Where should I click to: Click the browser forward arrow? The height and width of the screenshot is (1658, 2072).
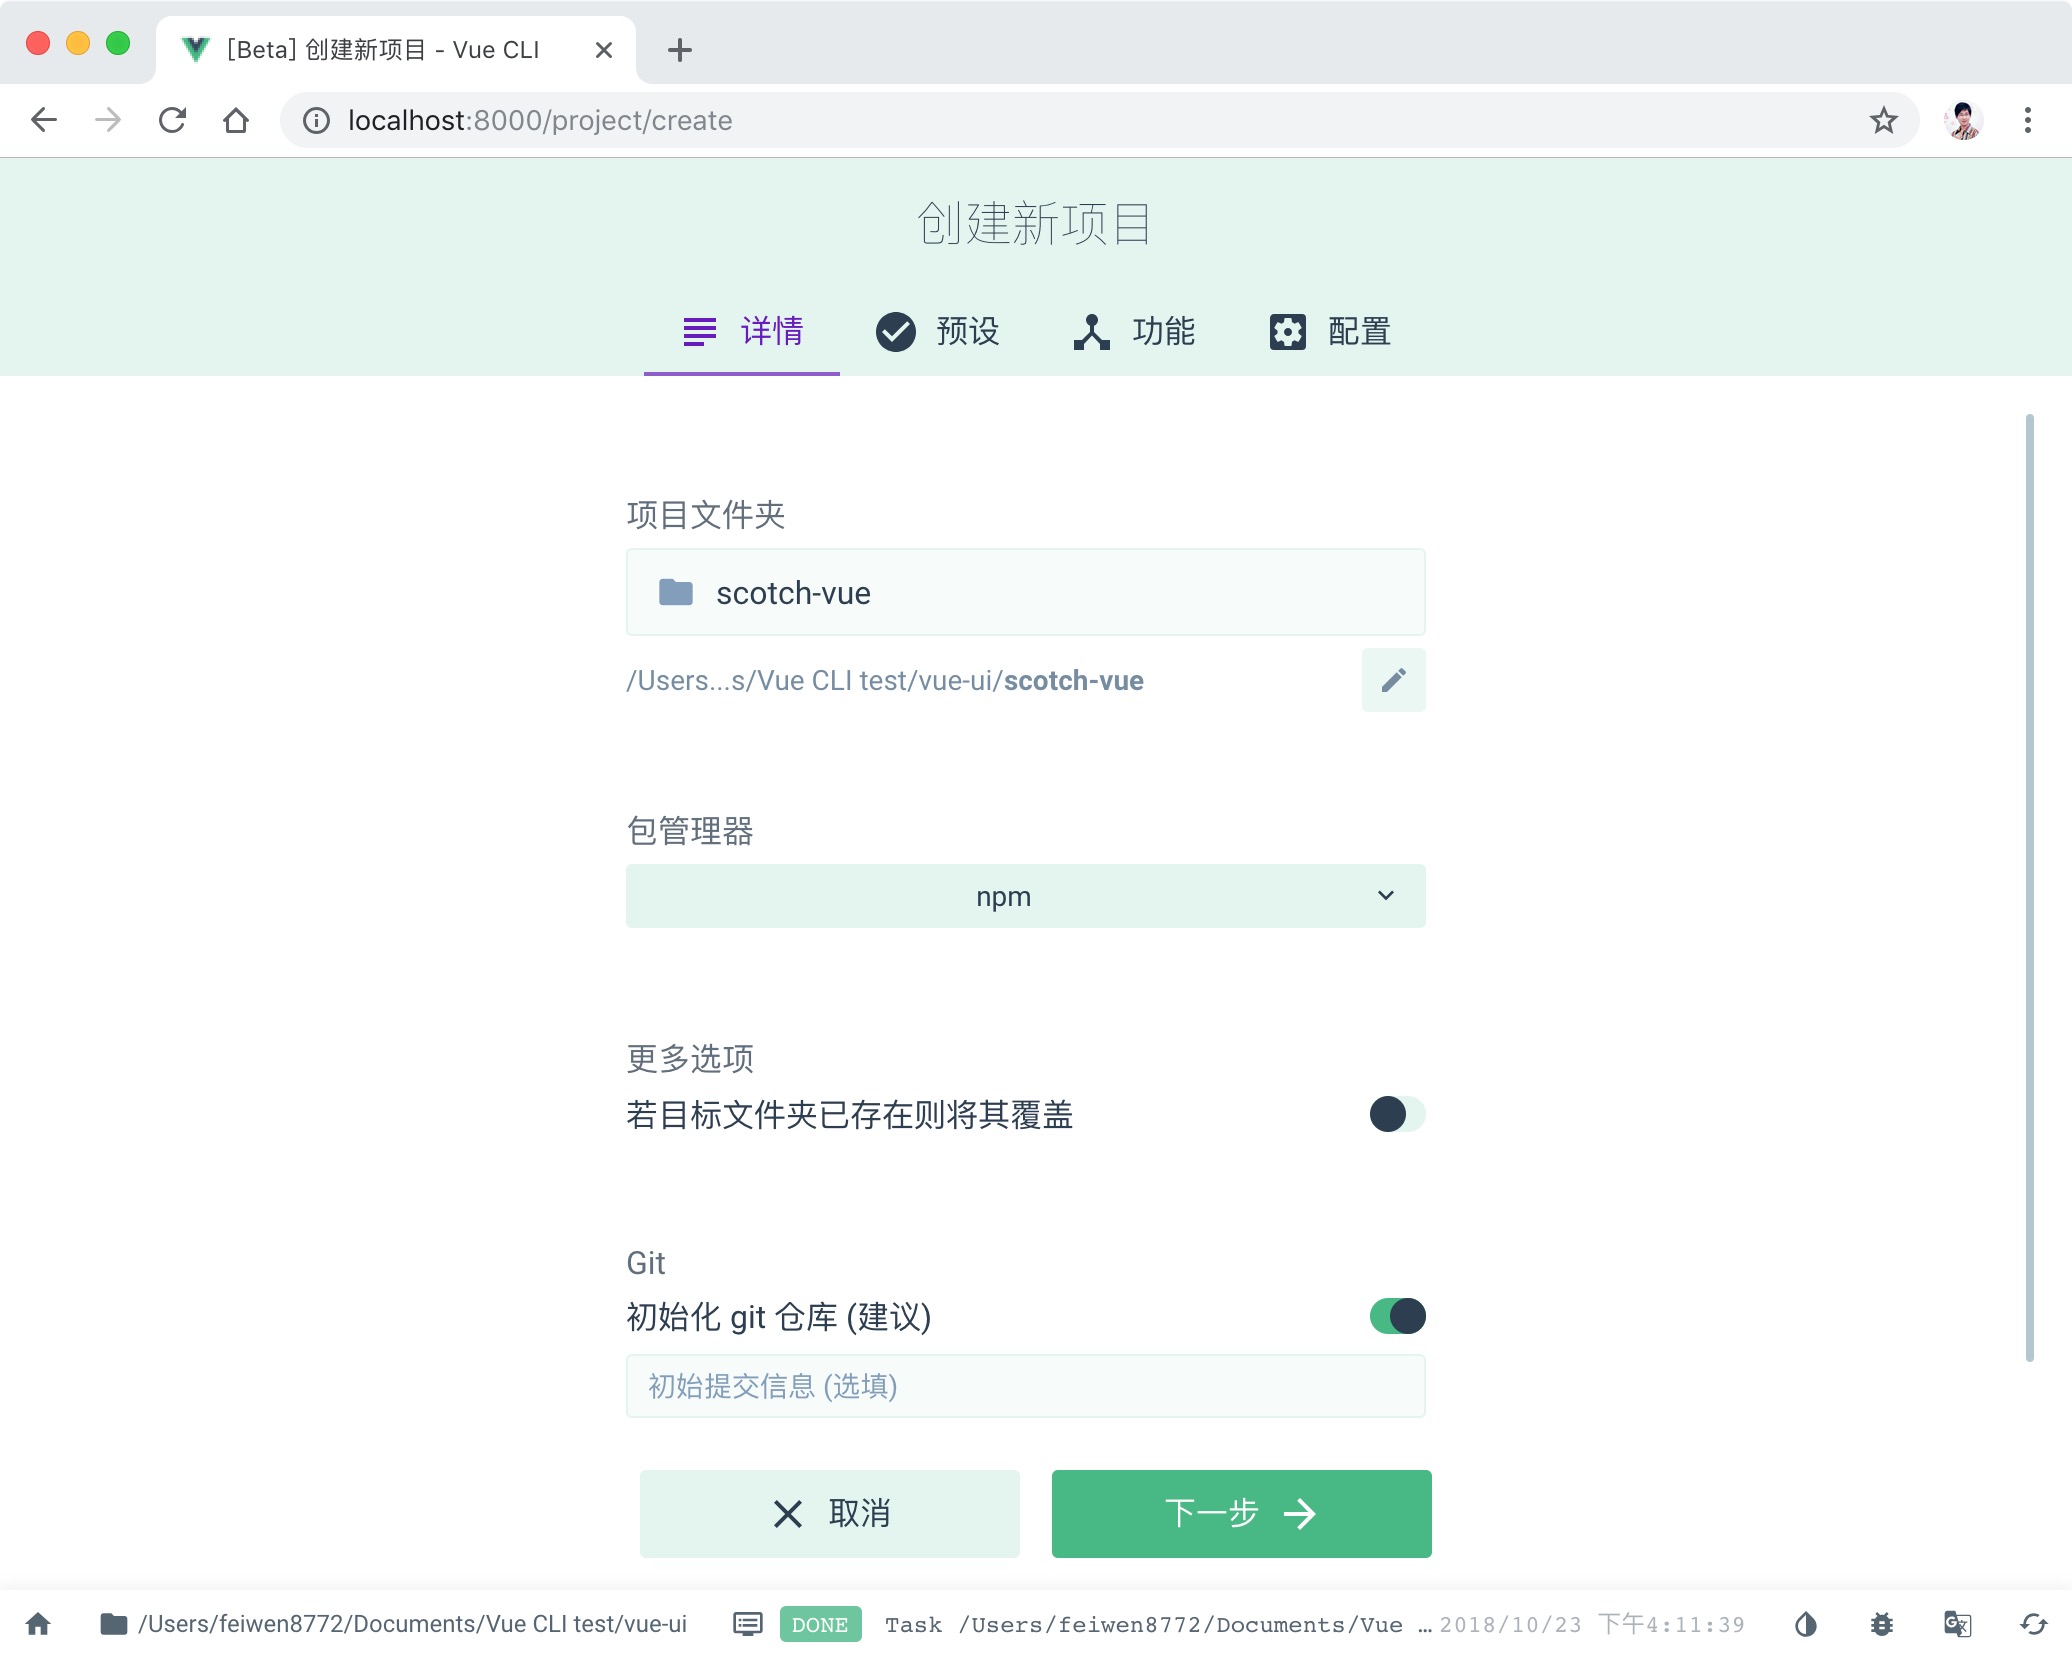point(108,120)
